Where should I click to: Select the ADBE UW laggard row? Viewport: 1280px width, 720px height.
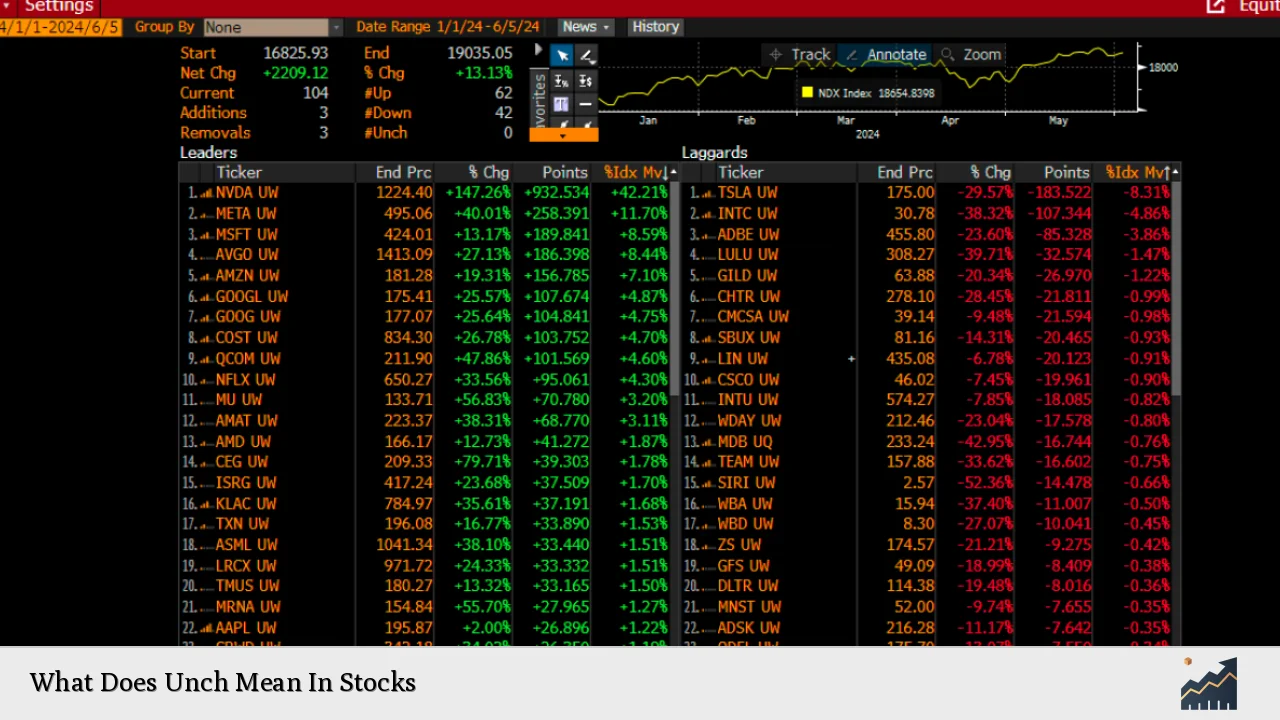tap(927, 234)
